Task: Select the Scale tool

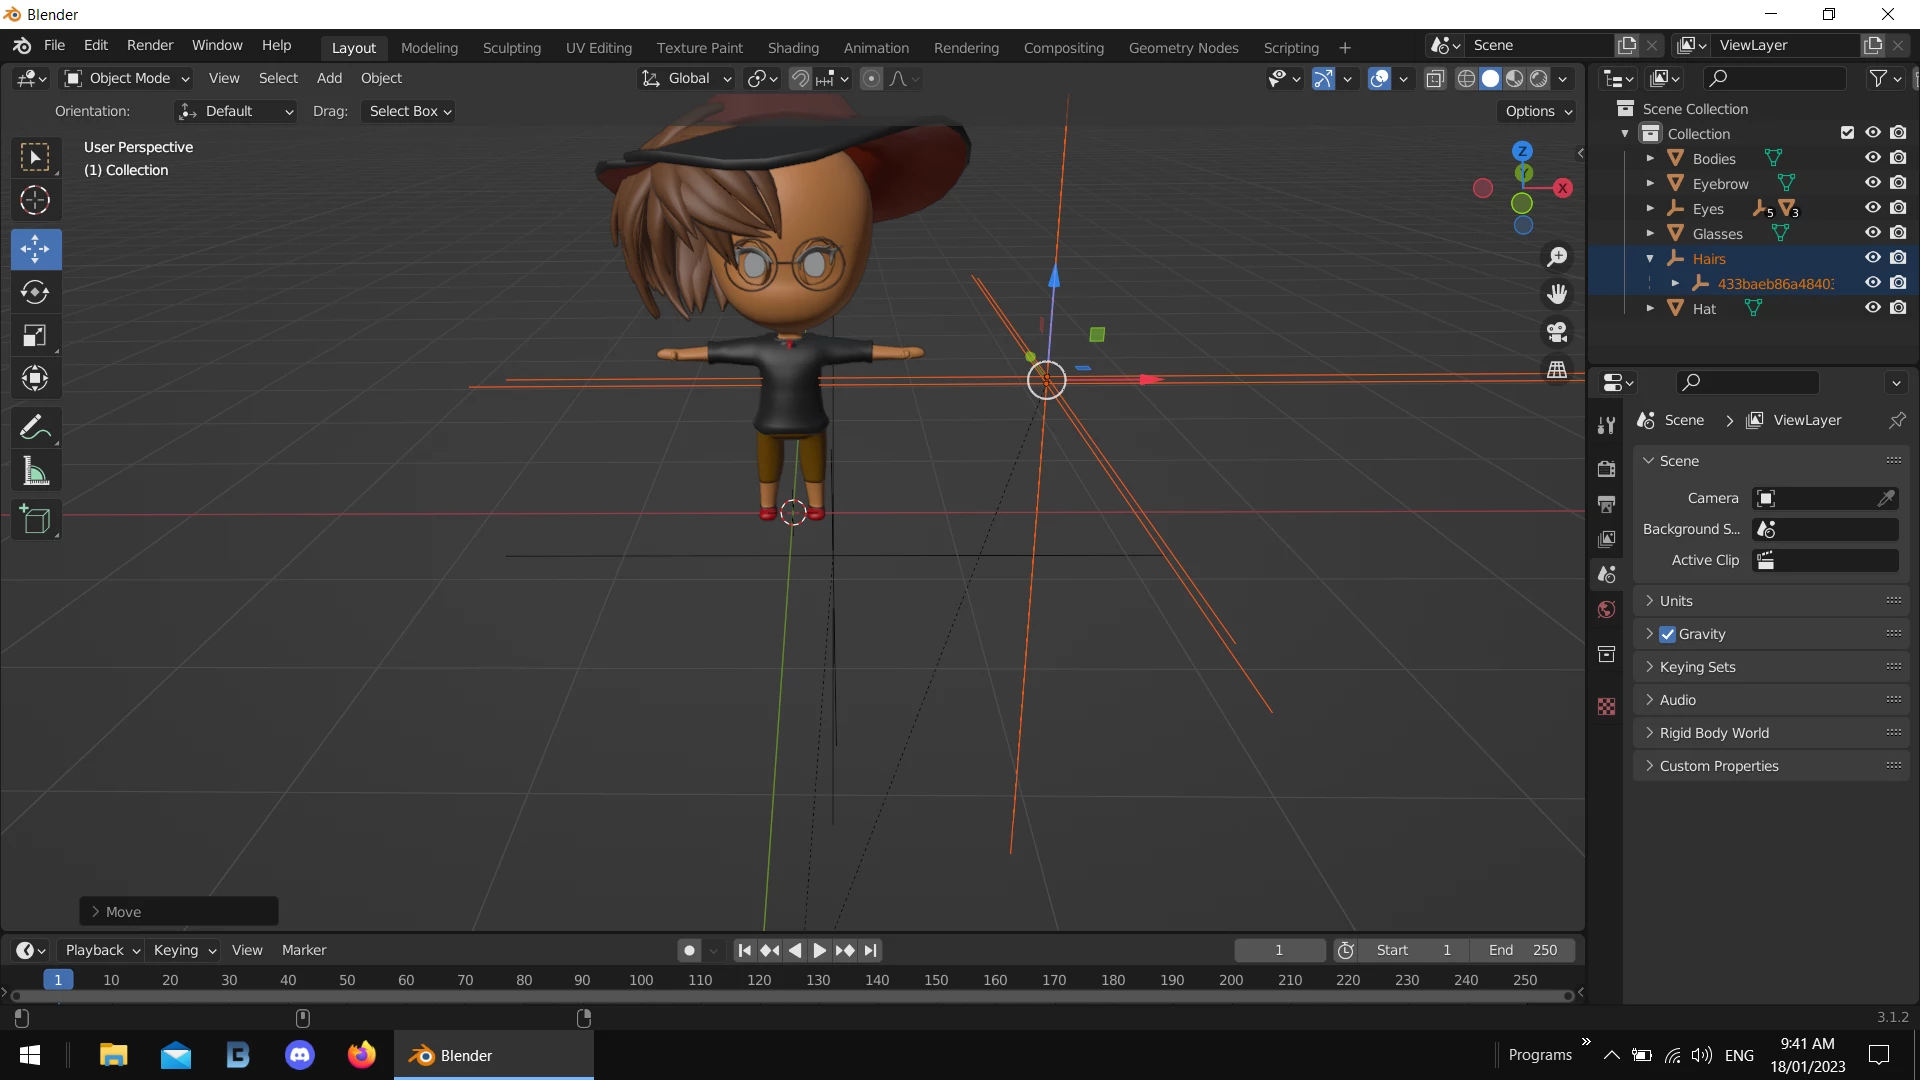Action: 35,335
